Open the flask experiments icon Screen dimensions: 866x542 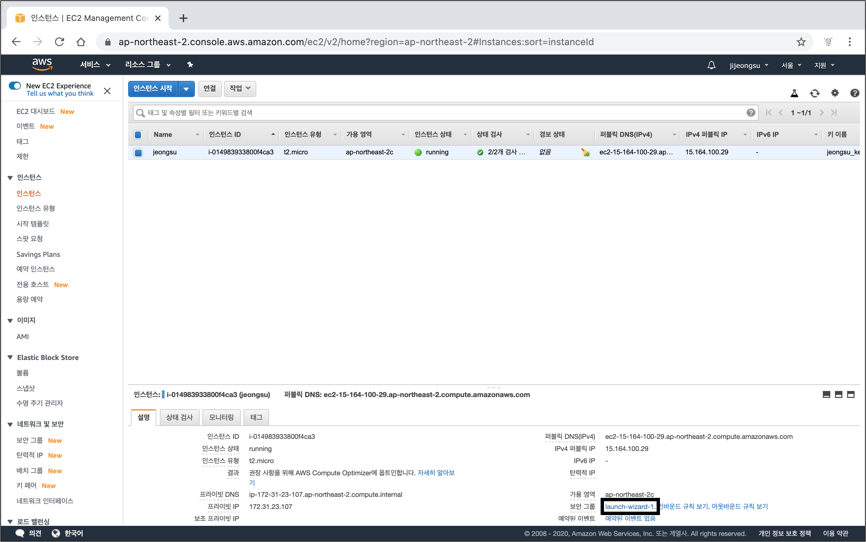(794, 93)
